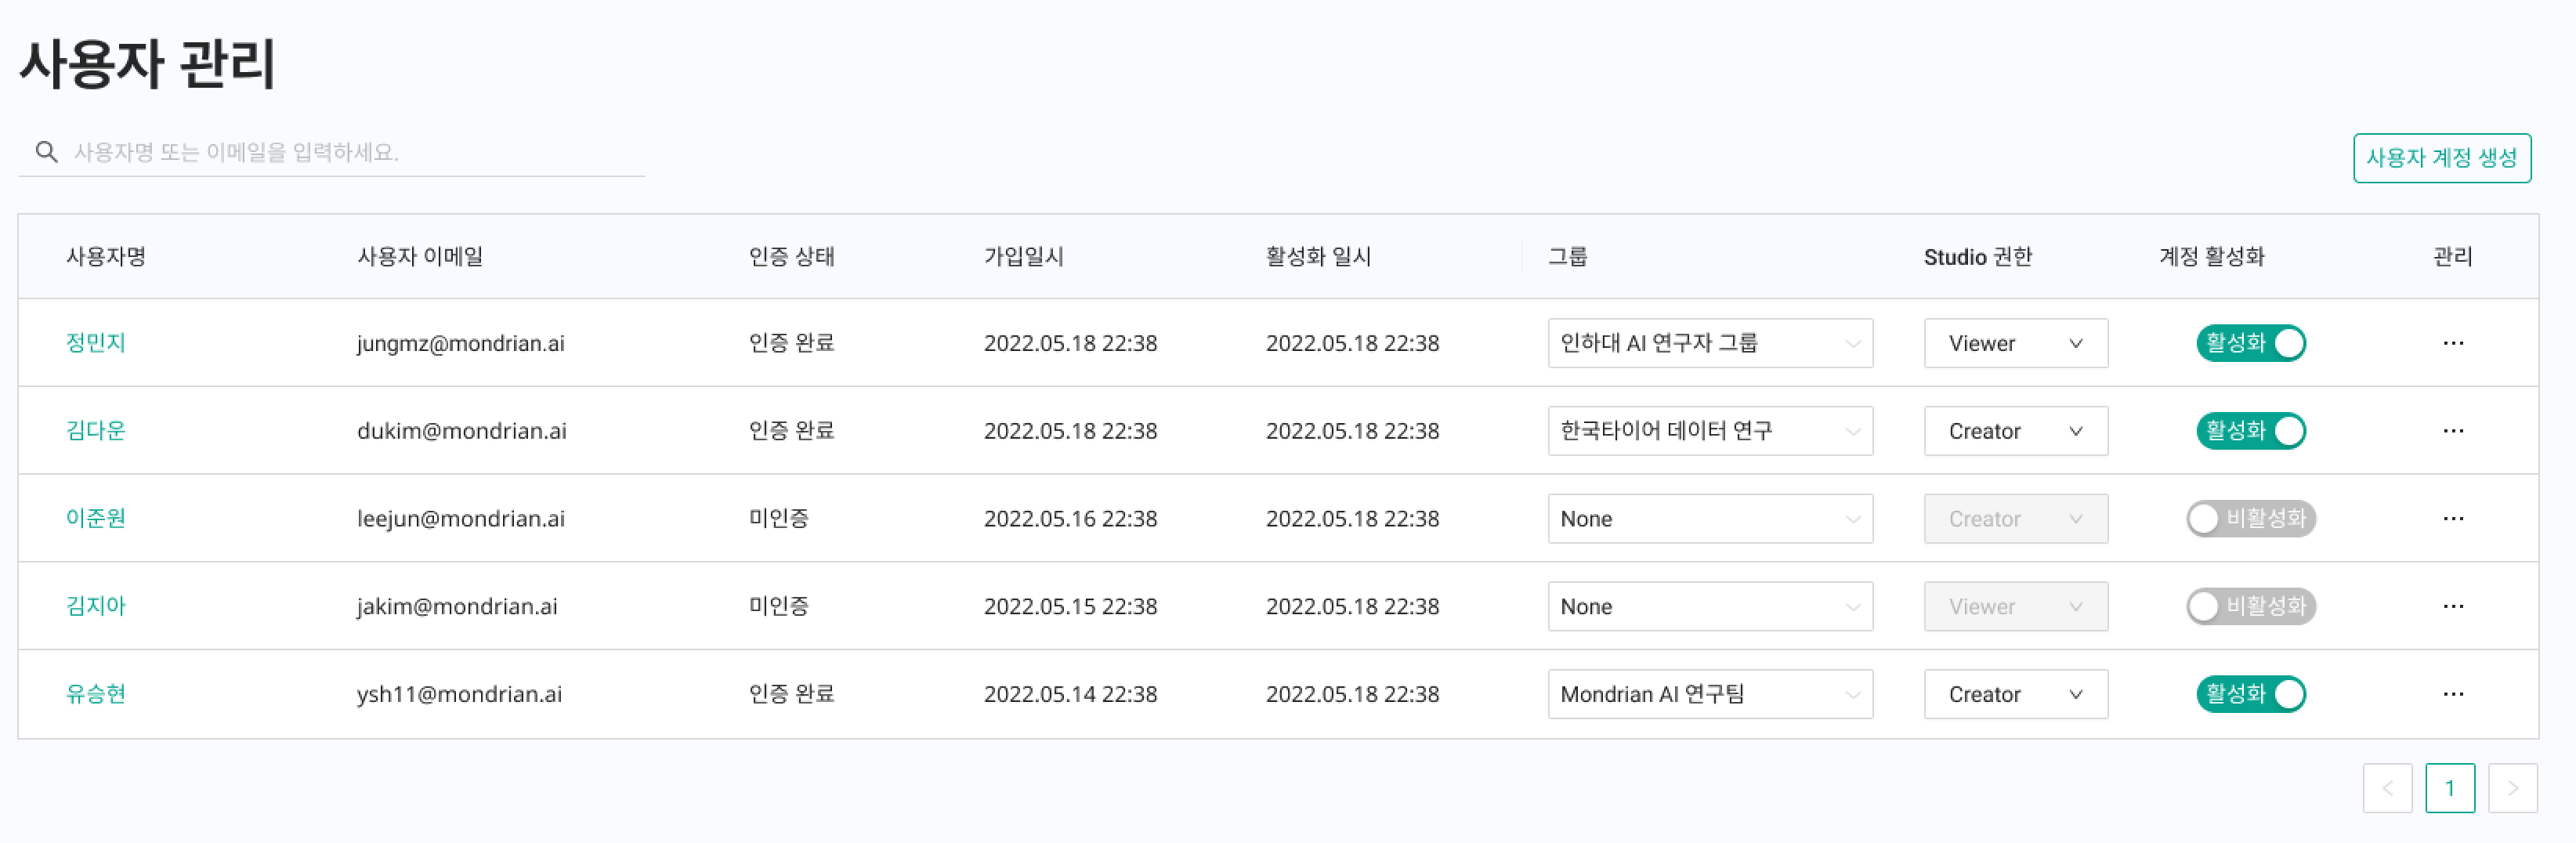Deactivate the account toggle for 정민지
This screenshot has height=843, width=2576.
(2250, 343)
